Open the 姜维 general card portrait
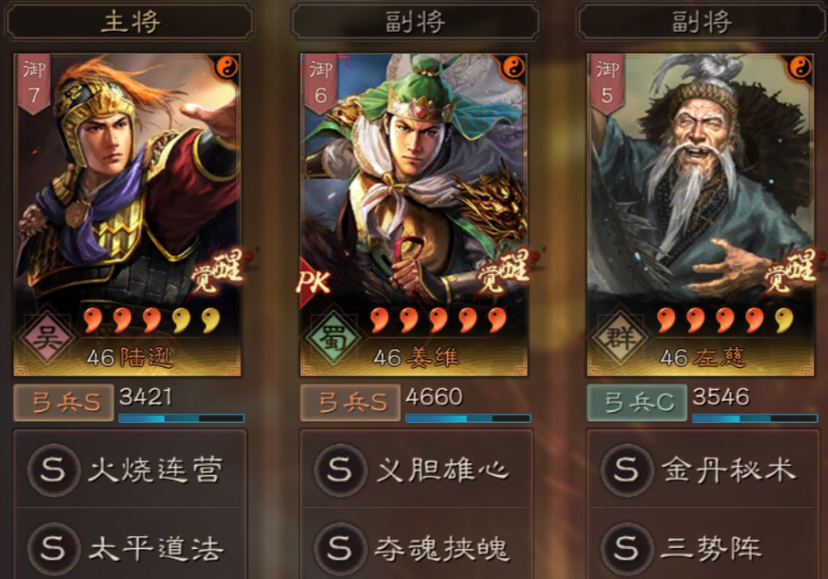828x579 pixels. pos(414,214)
